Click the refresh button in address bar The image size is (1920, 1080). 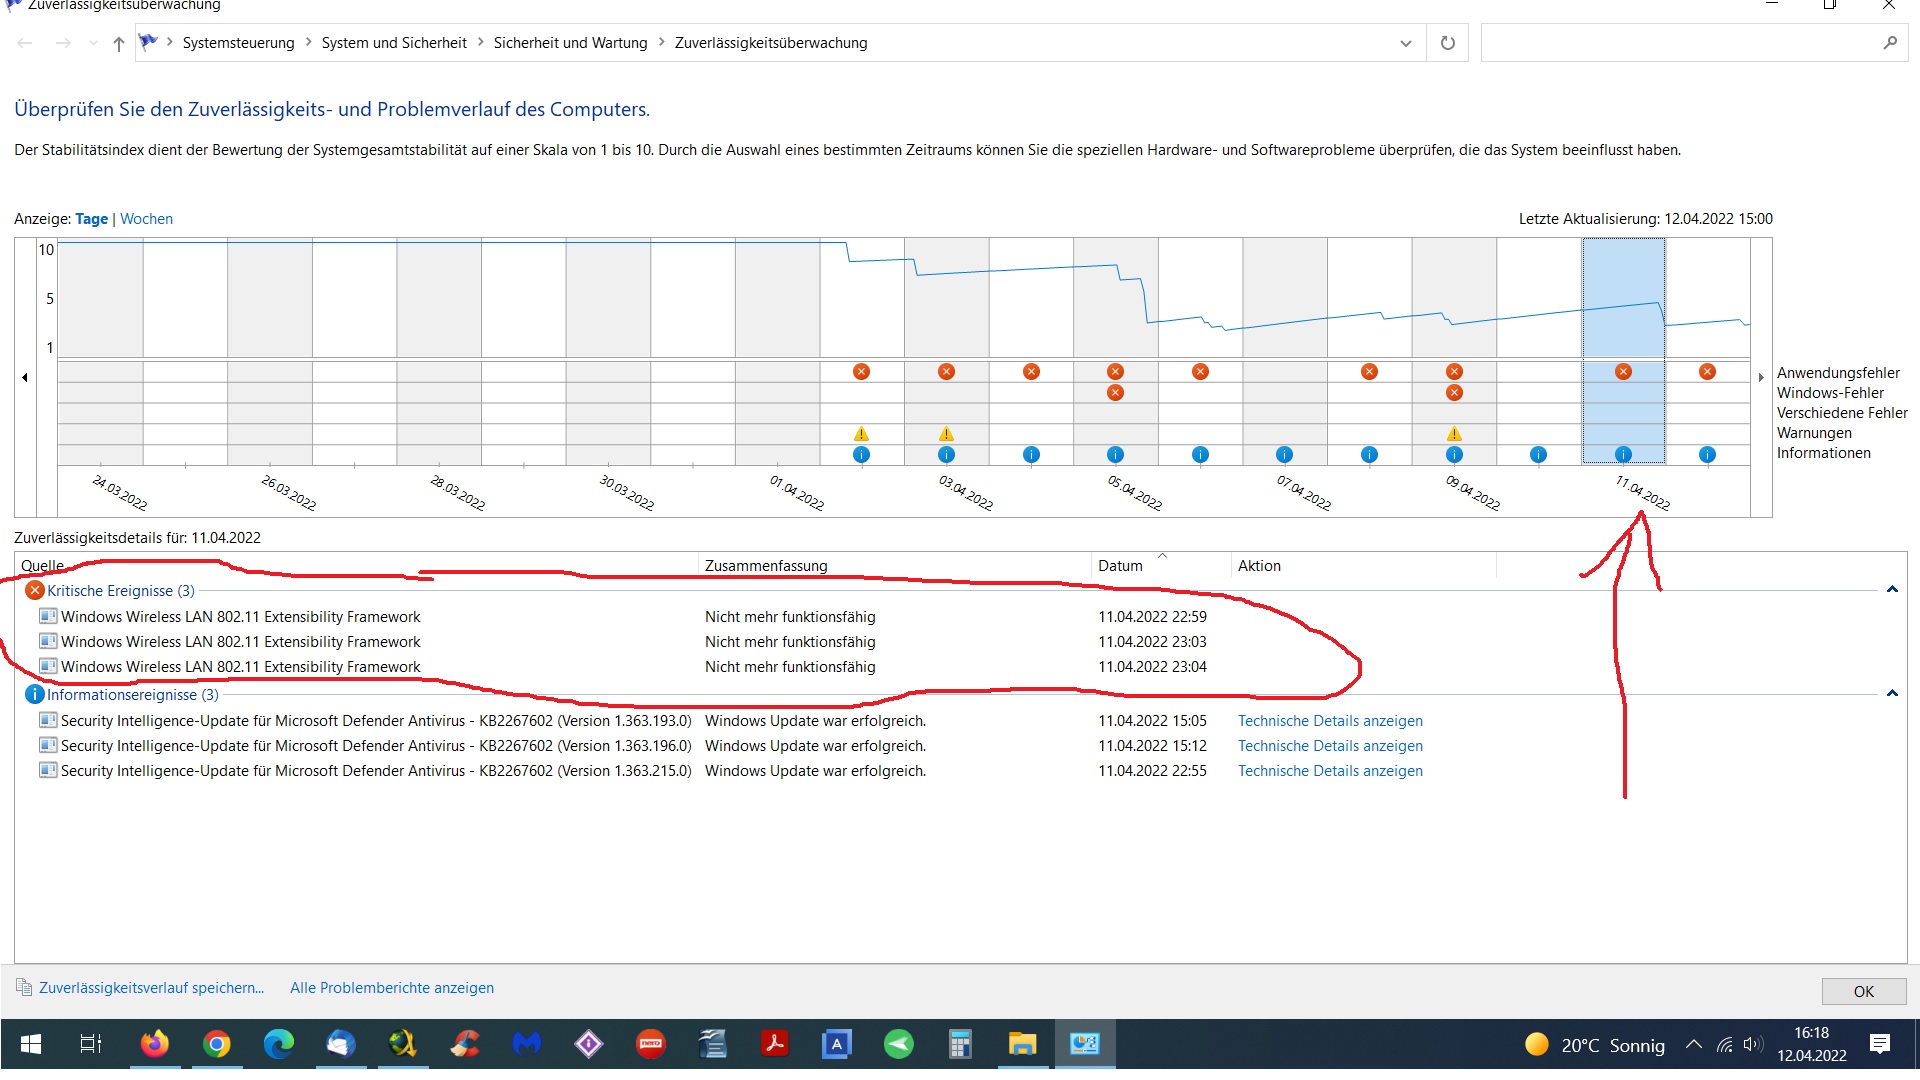pyautogui.click(x=1447, y=43)
